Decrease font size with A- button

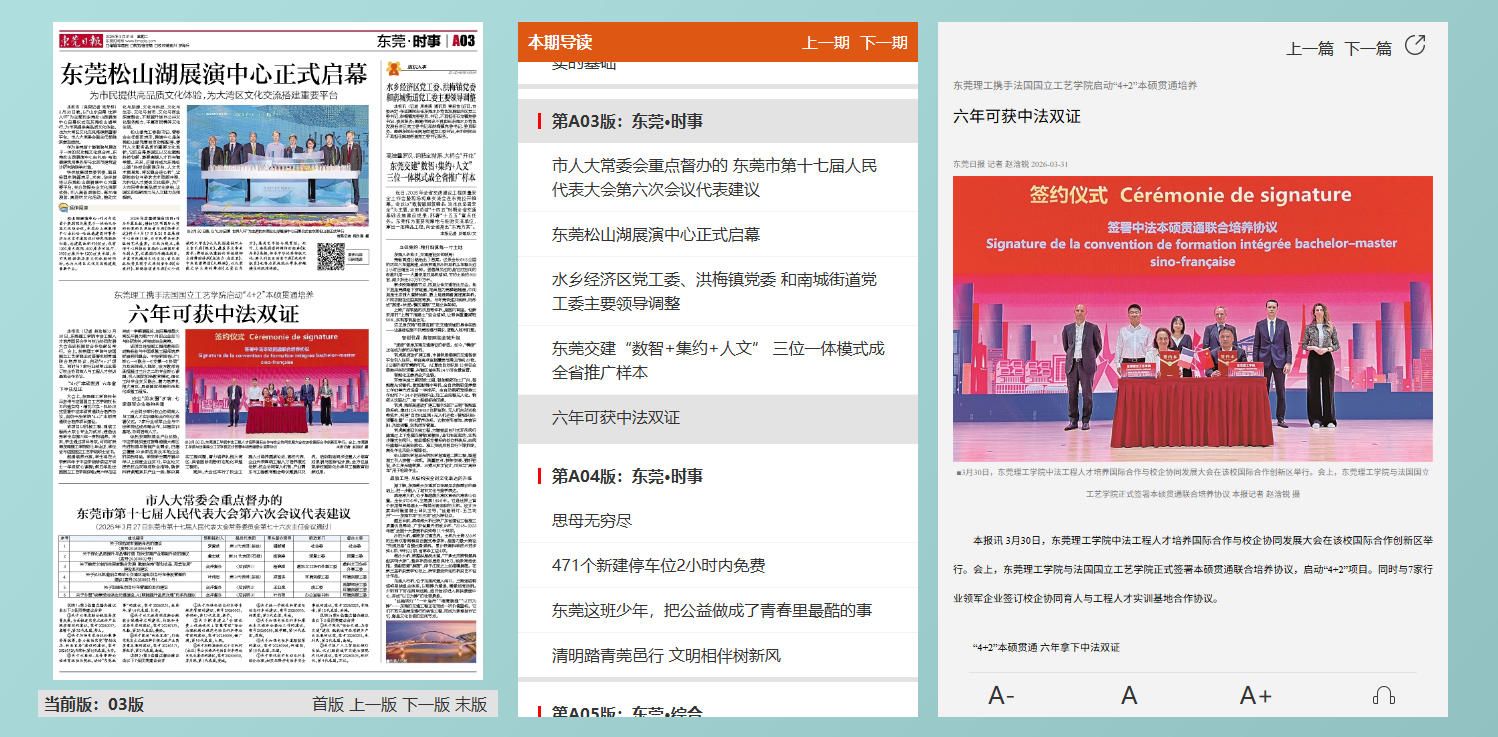pos(1001,695)
